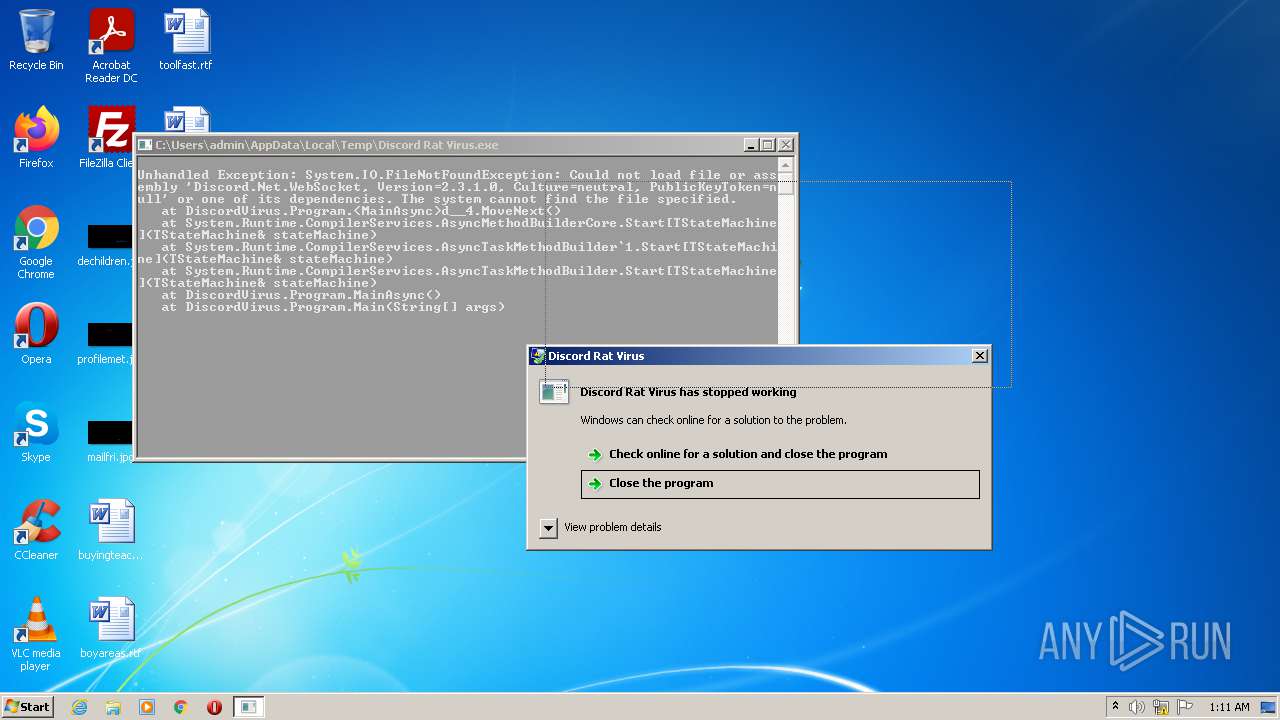The height and width of the screenshot is (720, 1280).
Task: Expand View problem details
Action: point(548,527)
